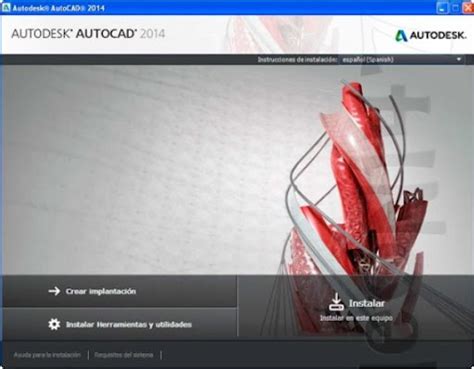Select Crear implantación option
Viewport: 474px width, 369px height.
(119, 291)
